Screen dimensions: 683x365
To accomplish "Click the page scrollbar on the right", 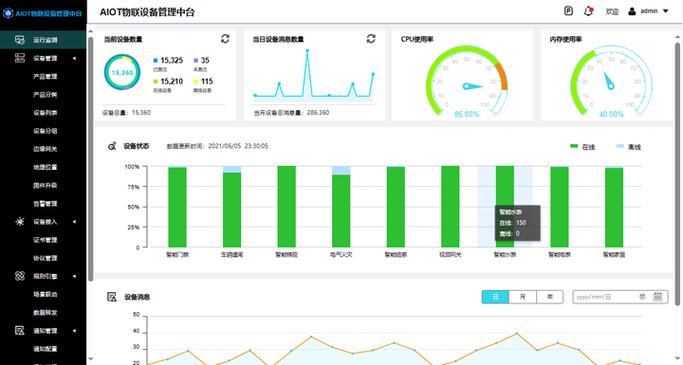I will tap(677, 174).
